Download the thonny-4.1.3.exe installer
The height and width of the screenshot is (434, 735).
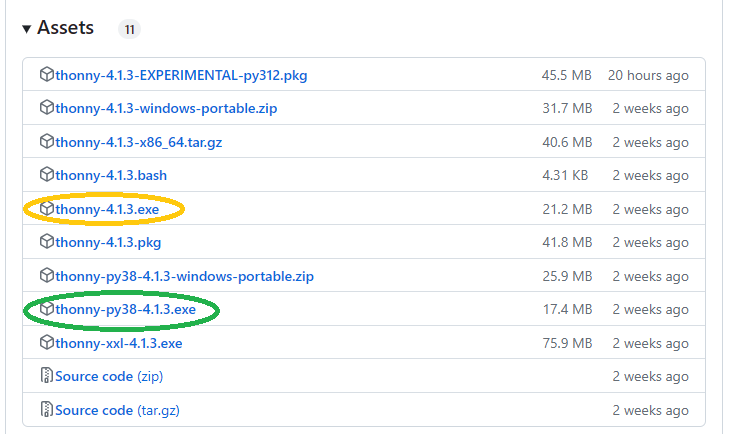(106, 209)
